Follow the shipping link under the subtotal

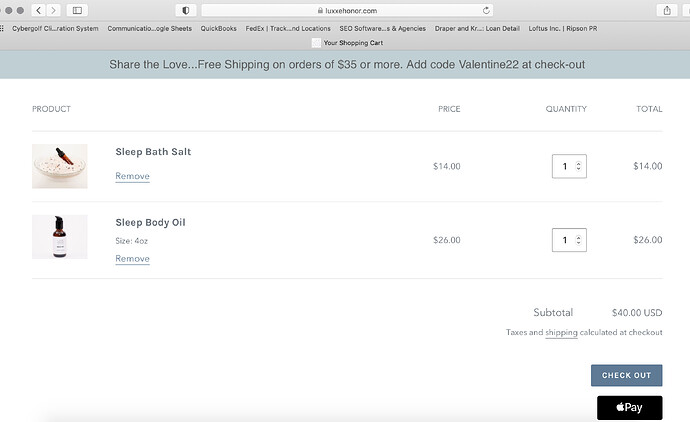pos(561,333)
